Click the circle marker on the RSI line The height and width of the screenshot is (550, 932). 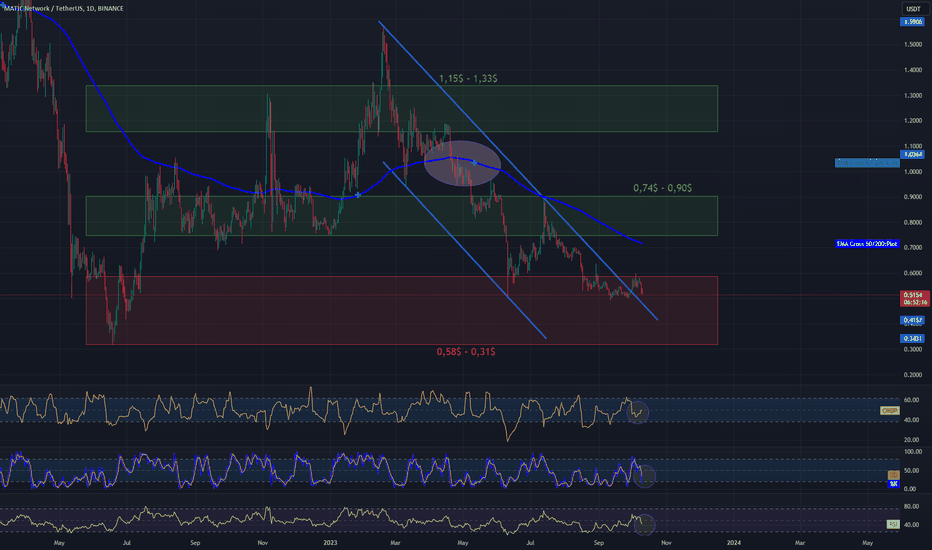644,524
